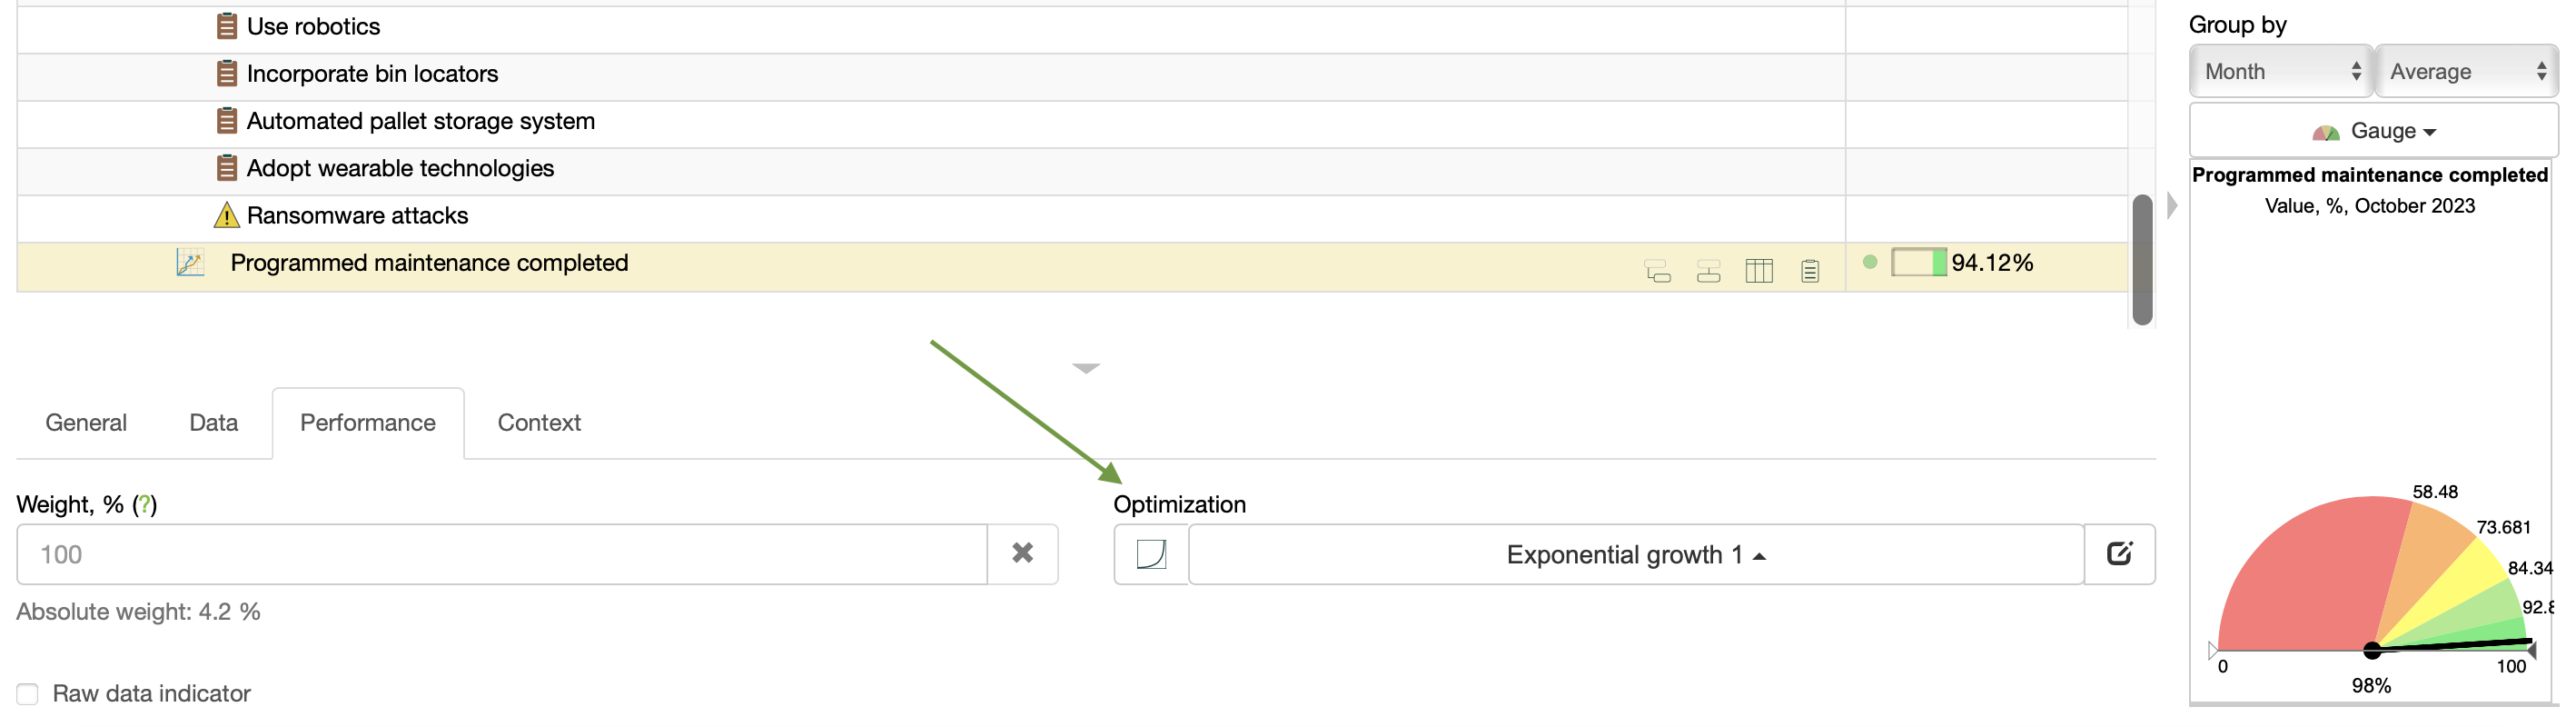Open the initiatives icon next to Use robotics
Image resolution: width=2576 pixels, height=727 pixels.
click(228, 26)
